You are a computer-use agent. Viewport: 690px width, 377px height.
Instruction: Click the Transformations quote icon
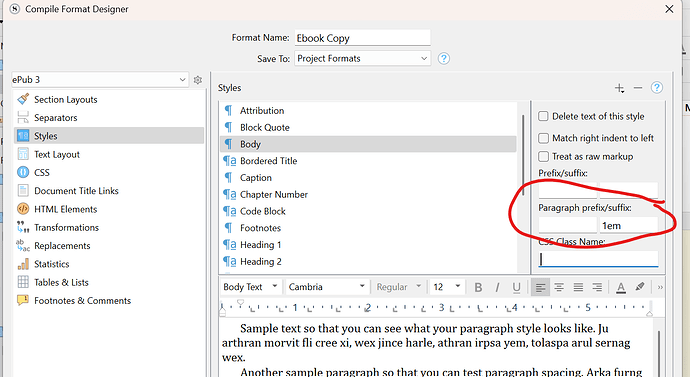coord(23,227)
